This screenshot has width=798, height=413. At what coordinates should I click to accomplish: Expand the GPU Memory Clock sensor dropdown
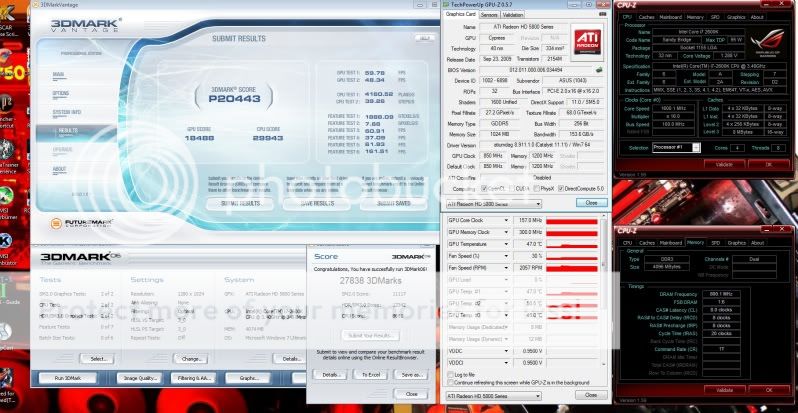click(506, 232)
